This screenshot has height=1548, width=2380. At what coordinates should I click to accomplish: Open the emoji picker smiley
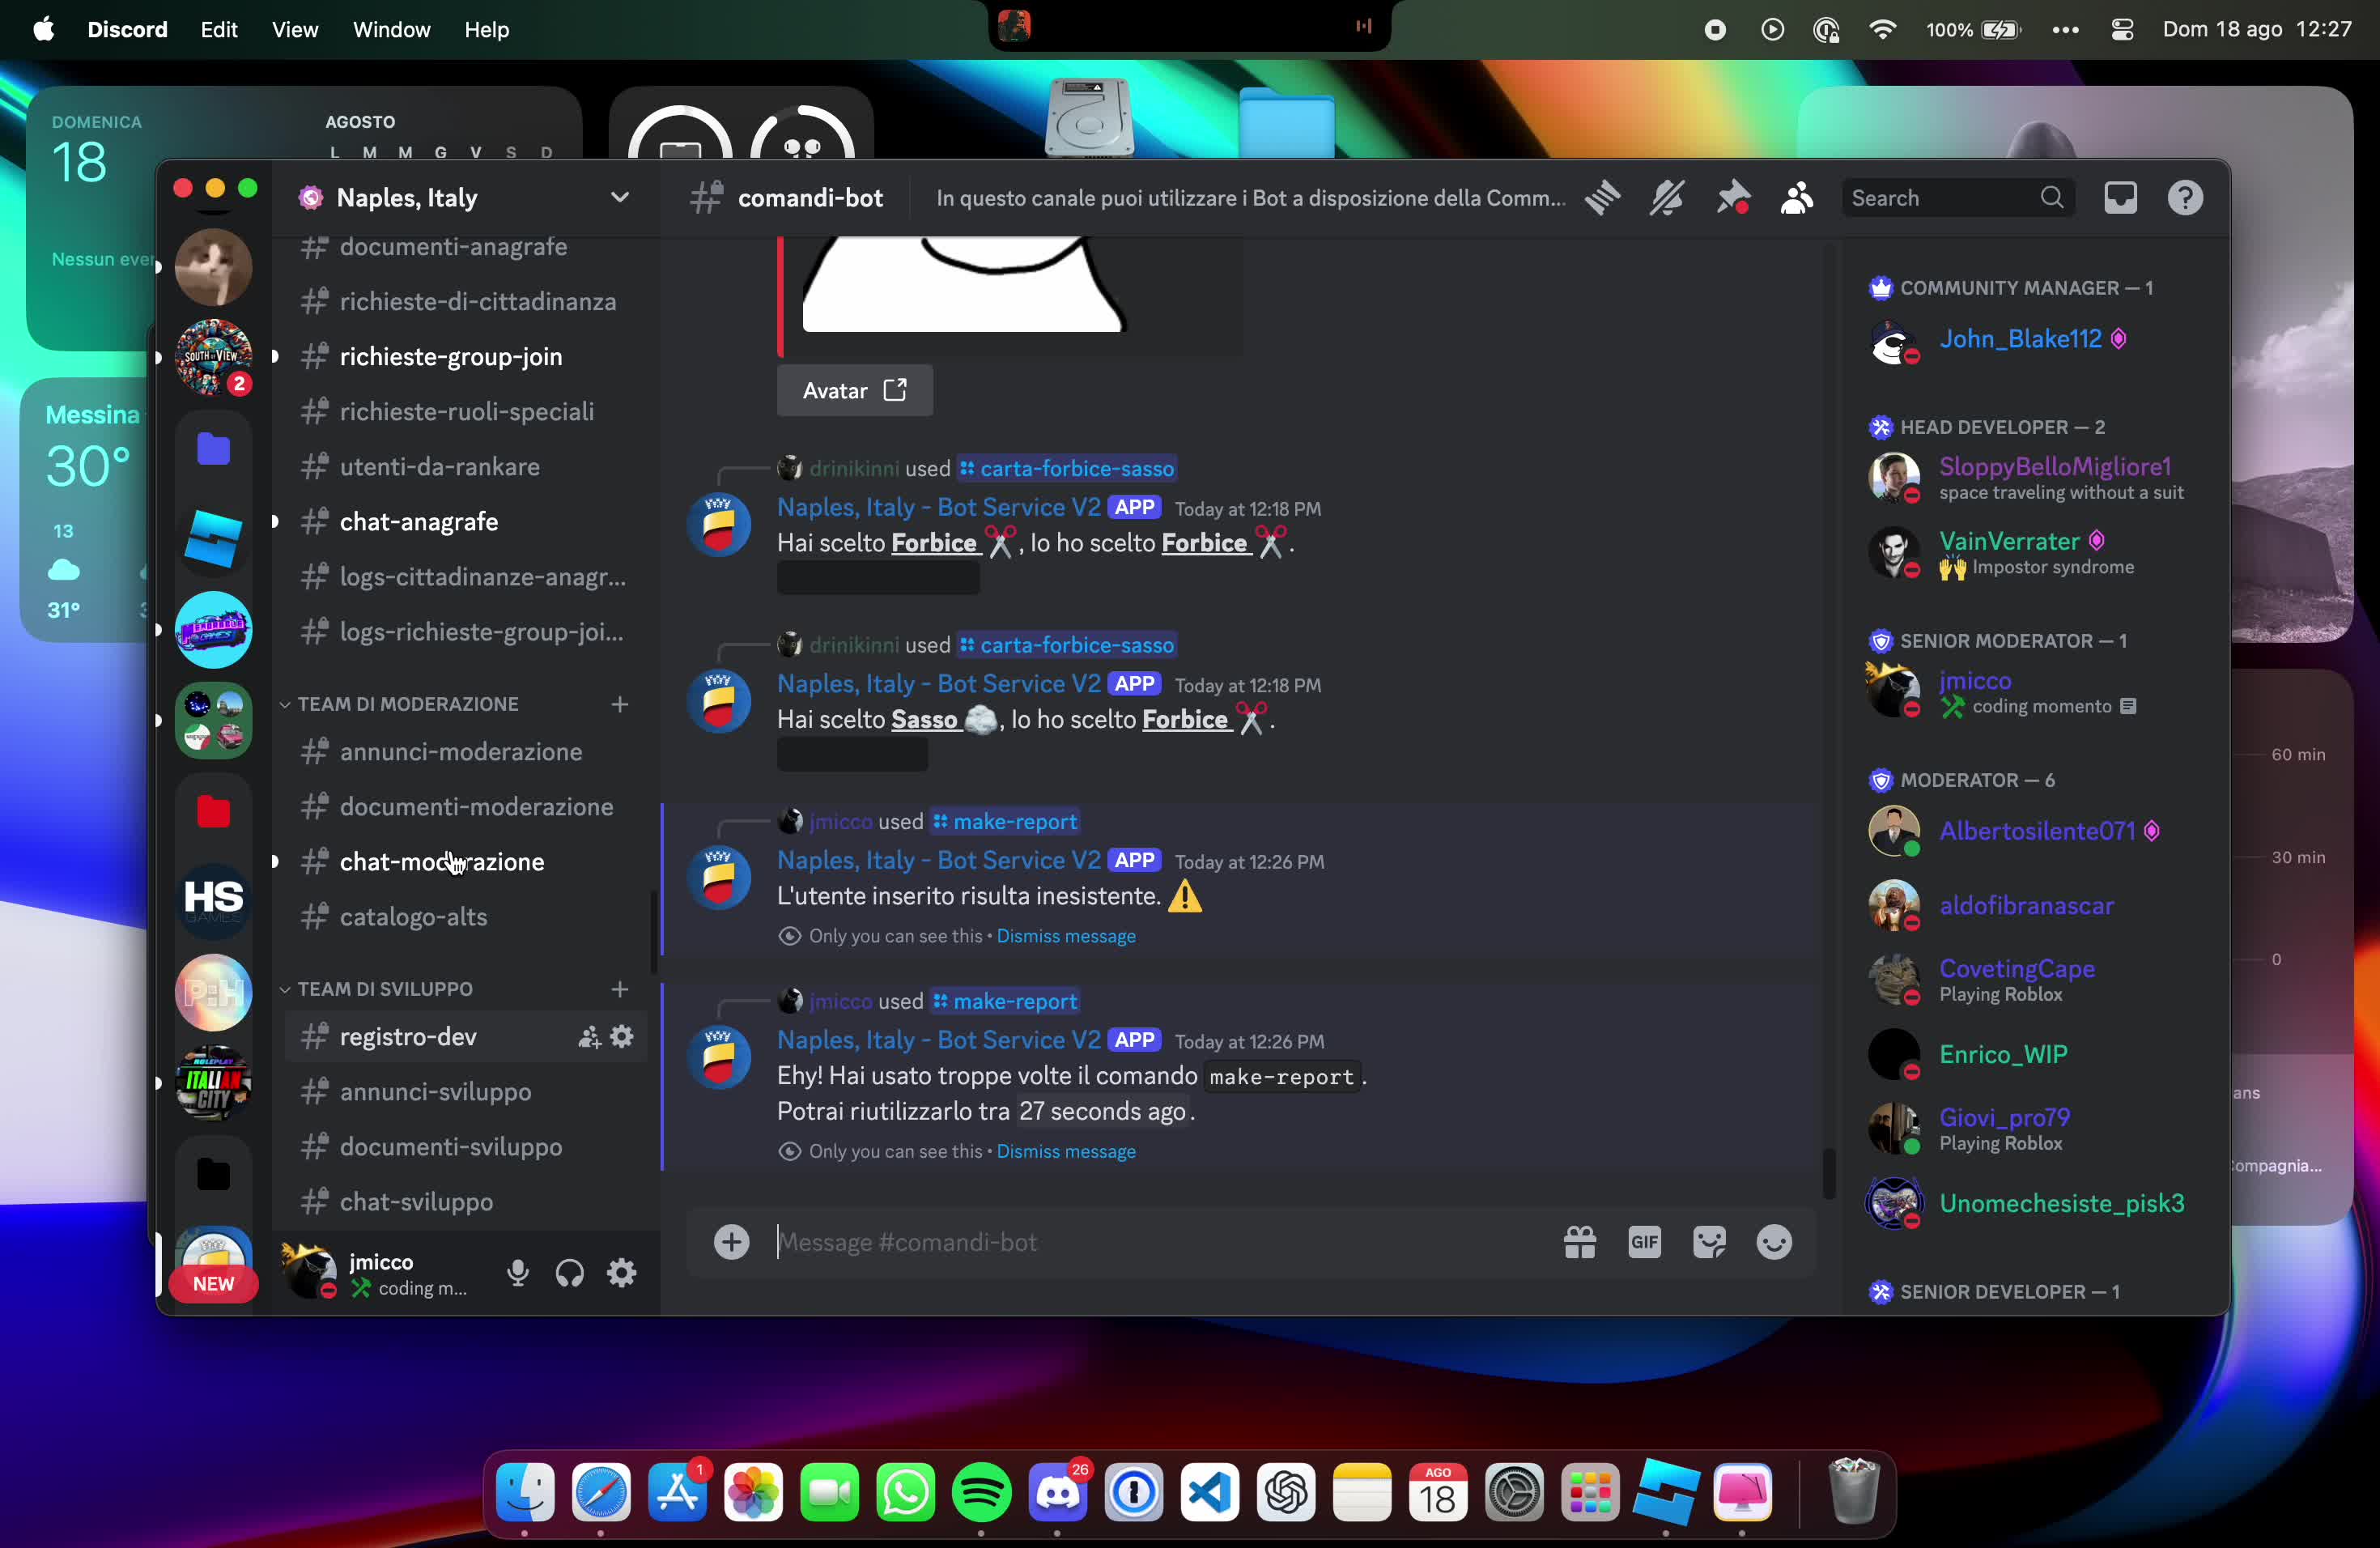pyautogui.click(x=1774, y=1242)
